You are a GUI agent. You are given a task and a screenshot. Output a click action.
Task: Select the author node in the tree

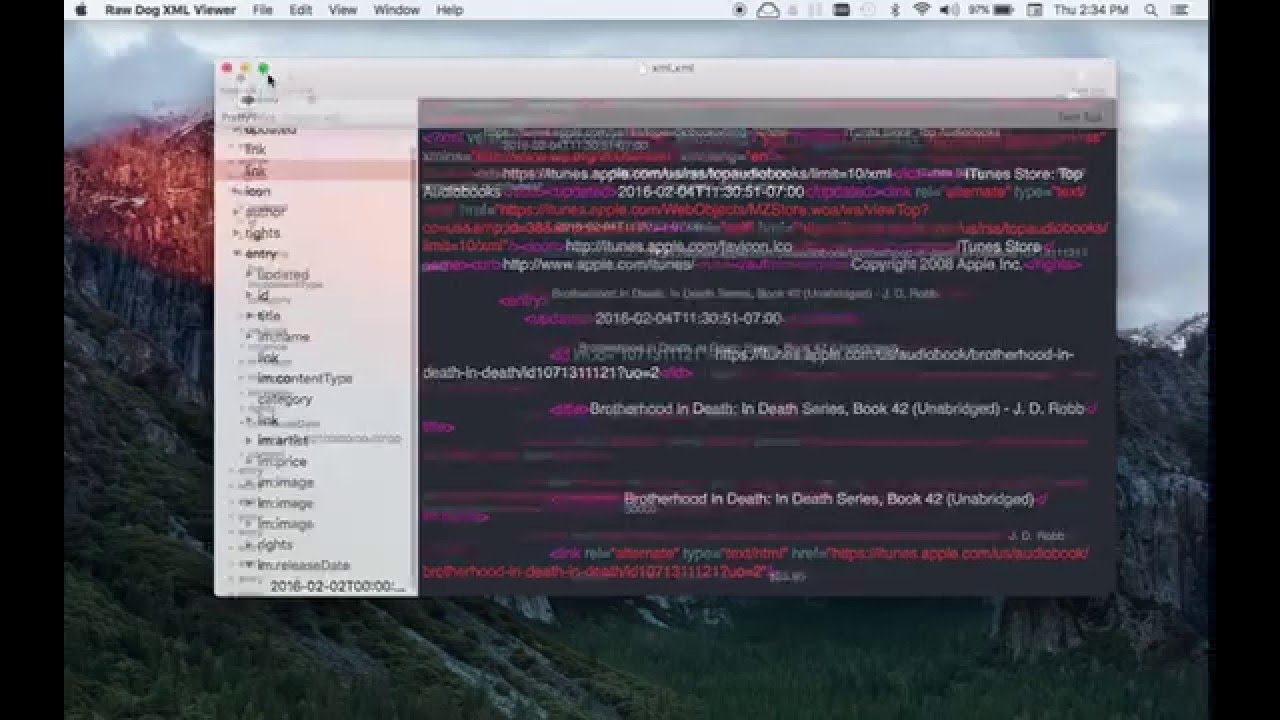(x=266, y=212)
